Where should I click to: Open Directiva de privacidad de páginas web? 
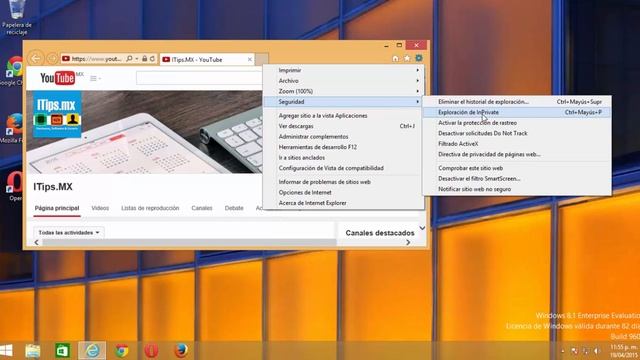point(517,155)
